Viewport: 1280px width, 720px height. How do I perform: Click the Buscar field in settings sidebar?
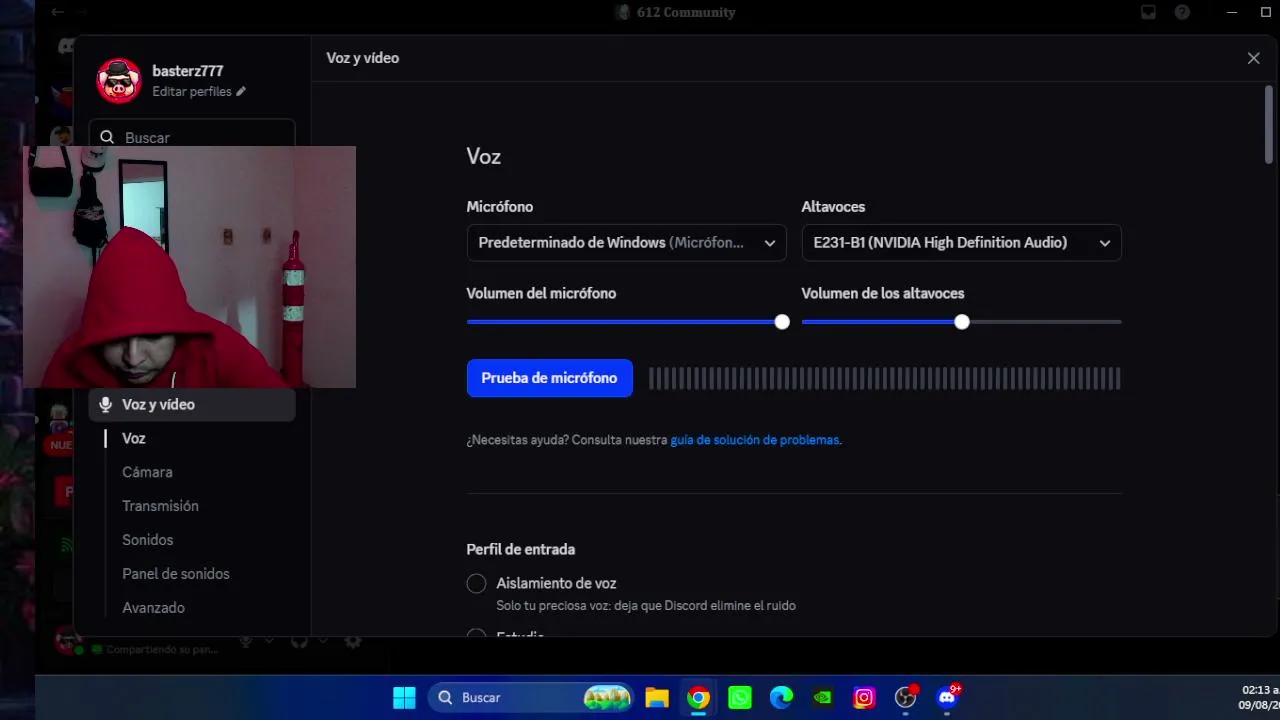[192, 137]
